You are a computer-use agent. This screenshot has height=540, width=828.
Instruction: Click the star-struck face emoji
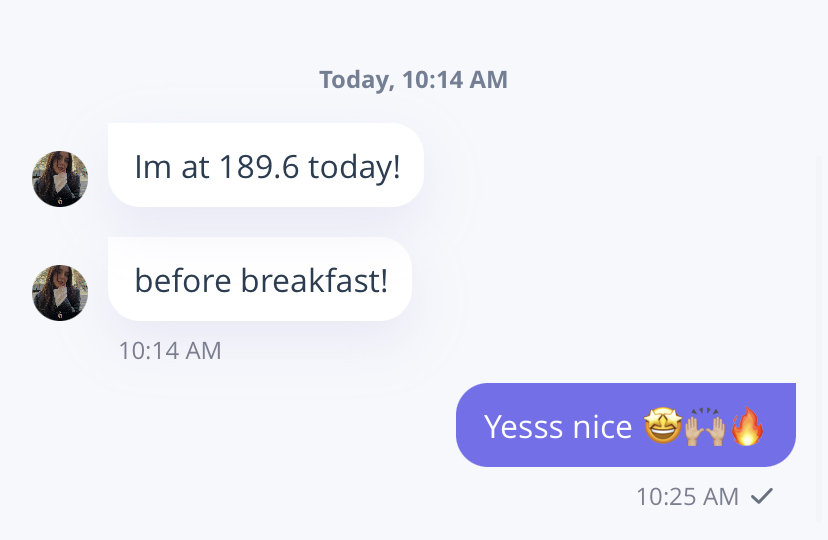pyautogui.click(x=662, y=425)
